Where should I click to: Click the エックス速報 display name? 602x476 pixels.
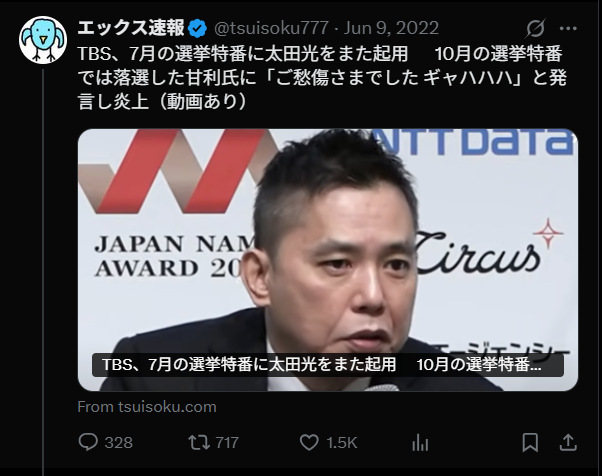point(131,28)
